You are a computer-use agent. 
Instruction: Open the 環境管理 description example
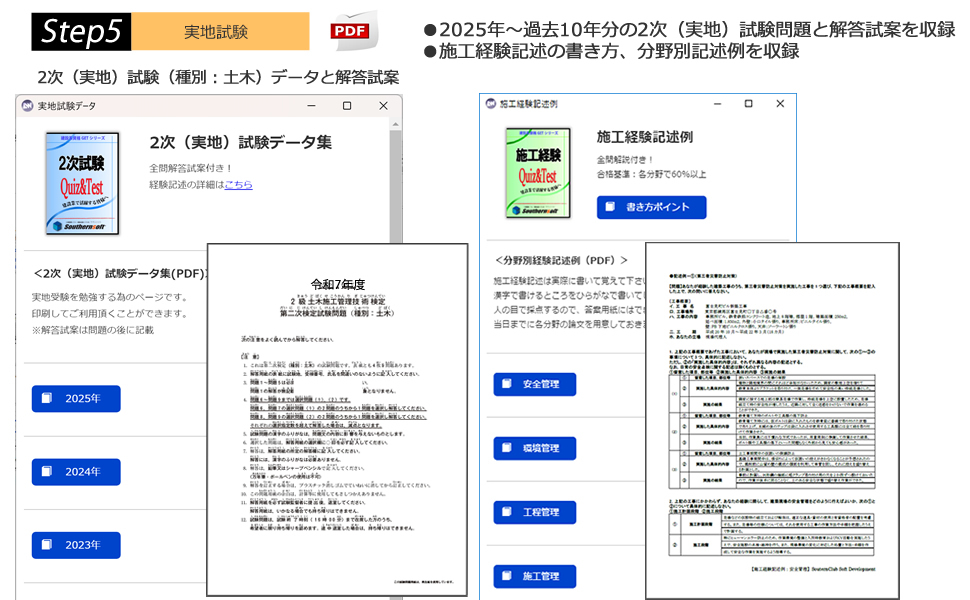tap(534, 448)
